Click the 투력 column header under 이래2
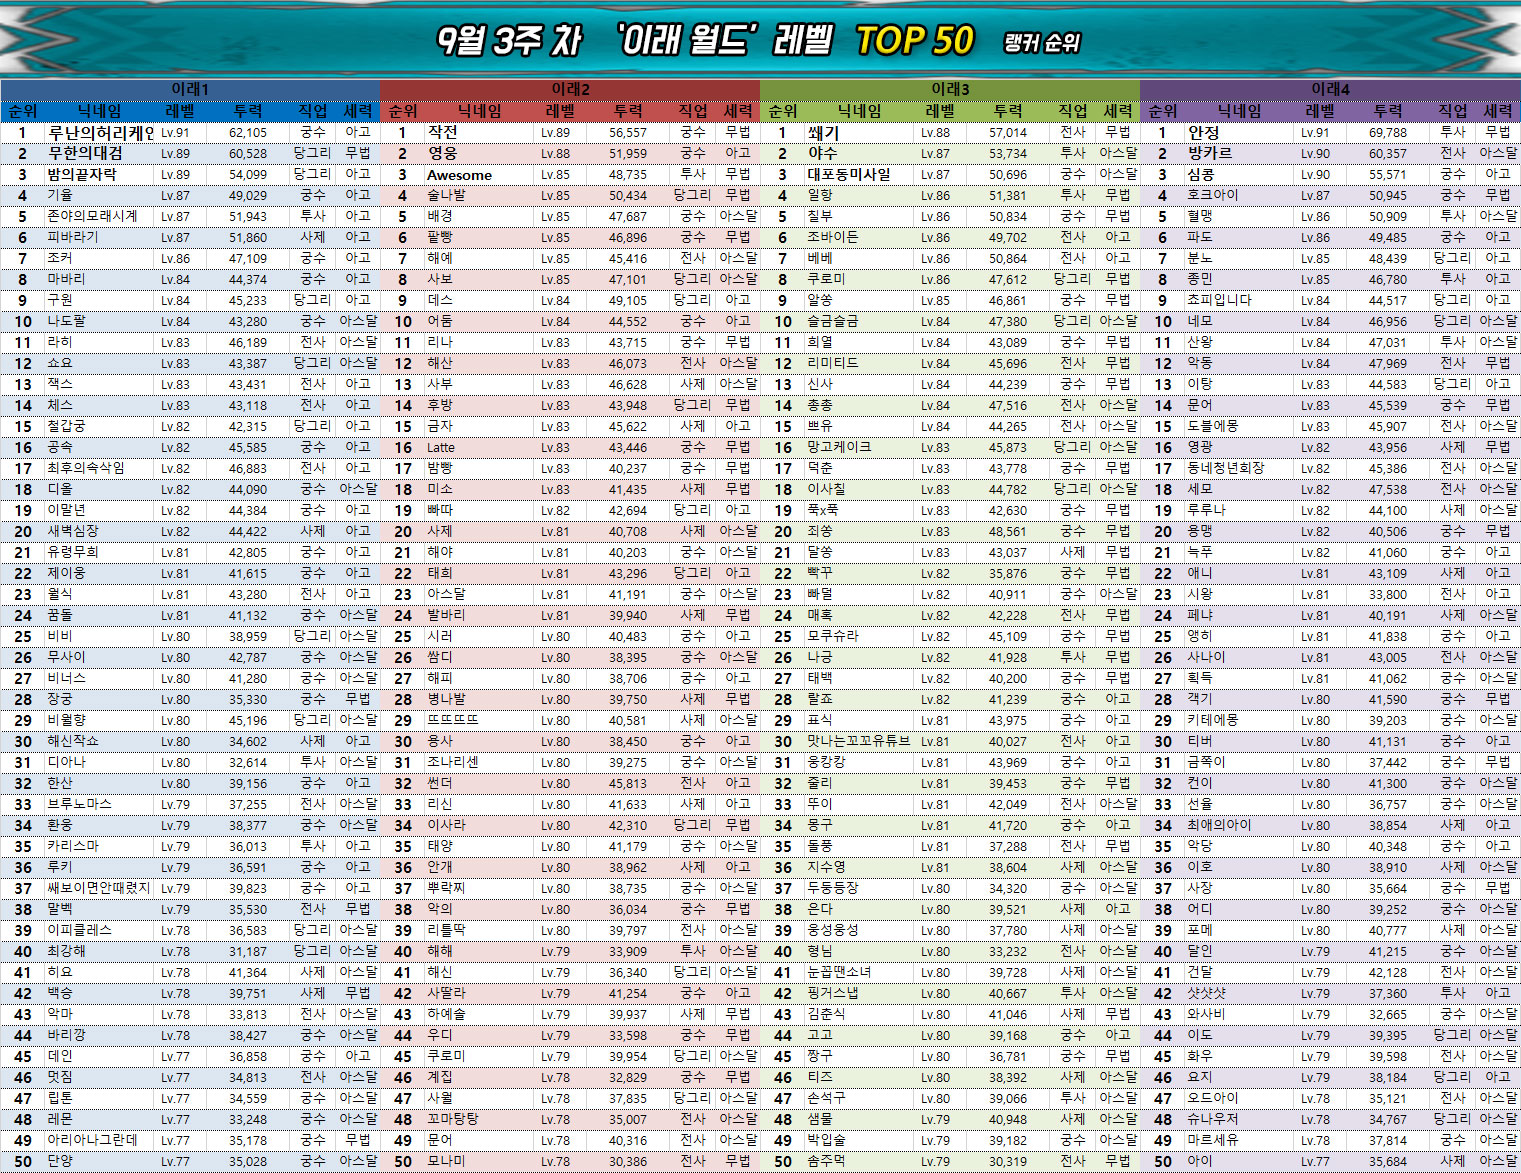 628,111
